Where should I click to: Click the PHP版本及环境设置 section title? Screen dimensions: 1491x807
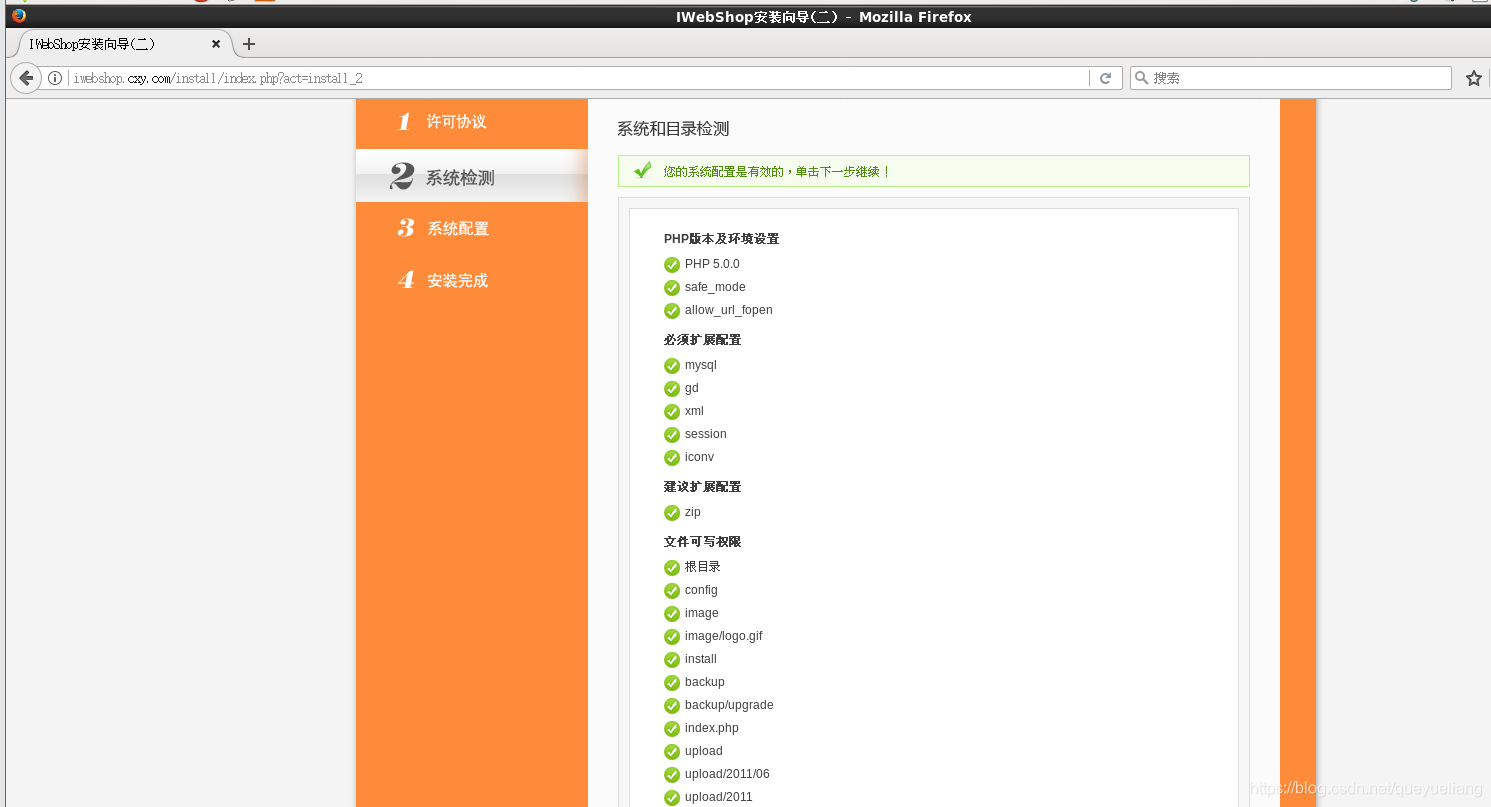coord(721,239)
